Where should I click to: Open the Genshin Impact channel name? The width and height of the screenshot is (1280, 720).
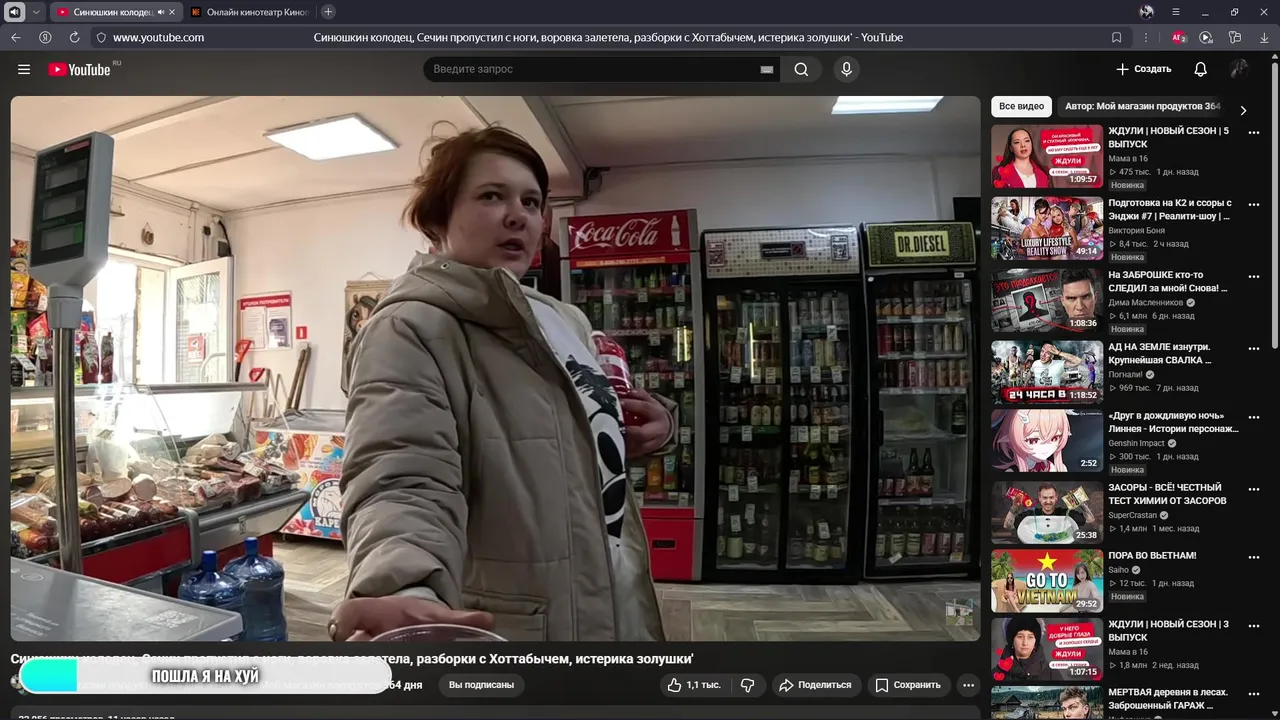coord(1136,443)
